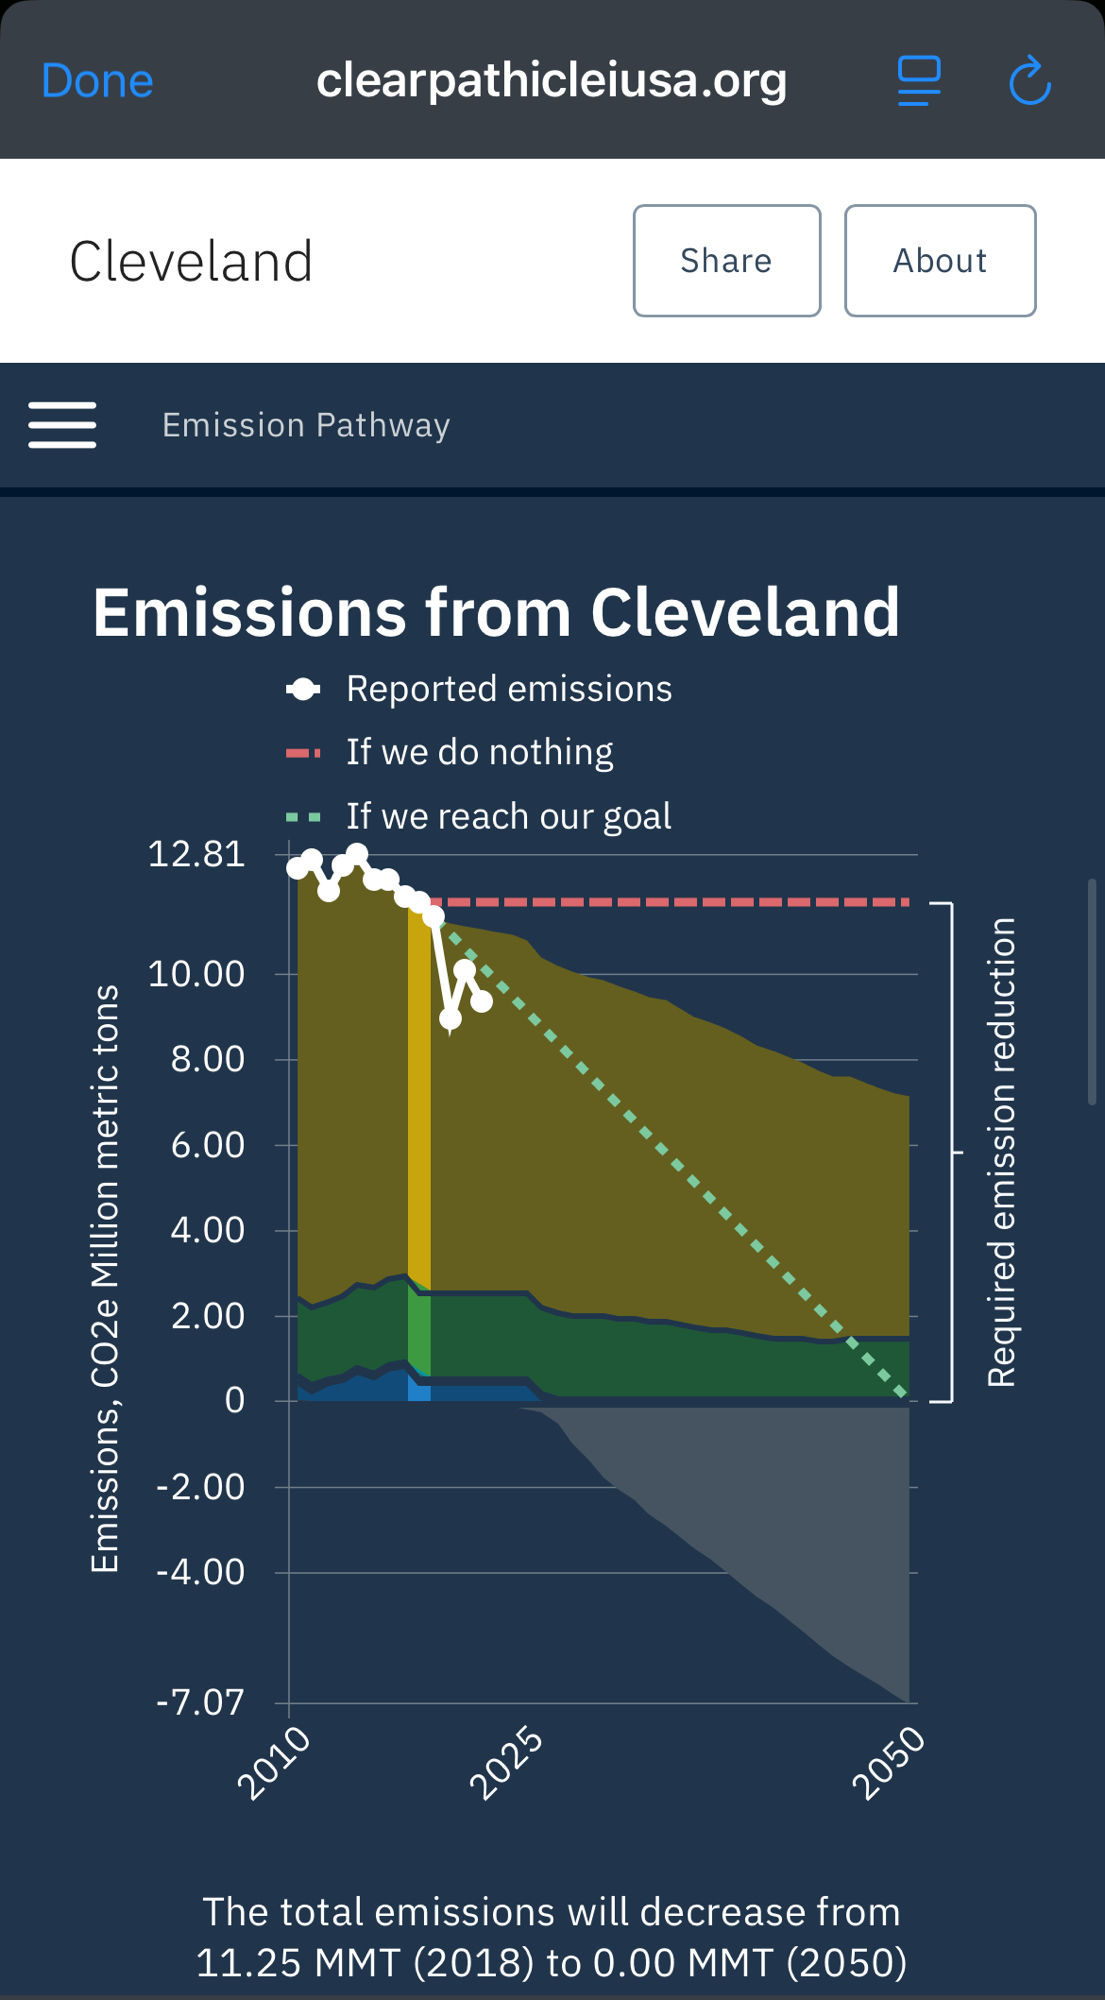This screenshot has height=2000, width=1105.
Task: Click the page scrollbar on the right edge
Action: pyautogui.click(x=1092, y=990)
